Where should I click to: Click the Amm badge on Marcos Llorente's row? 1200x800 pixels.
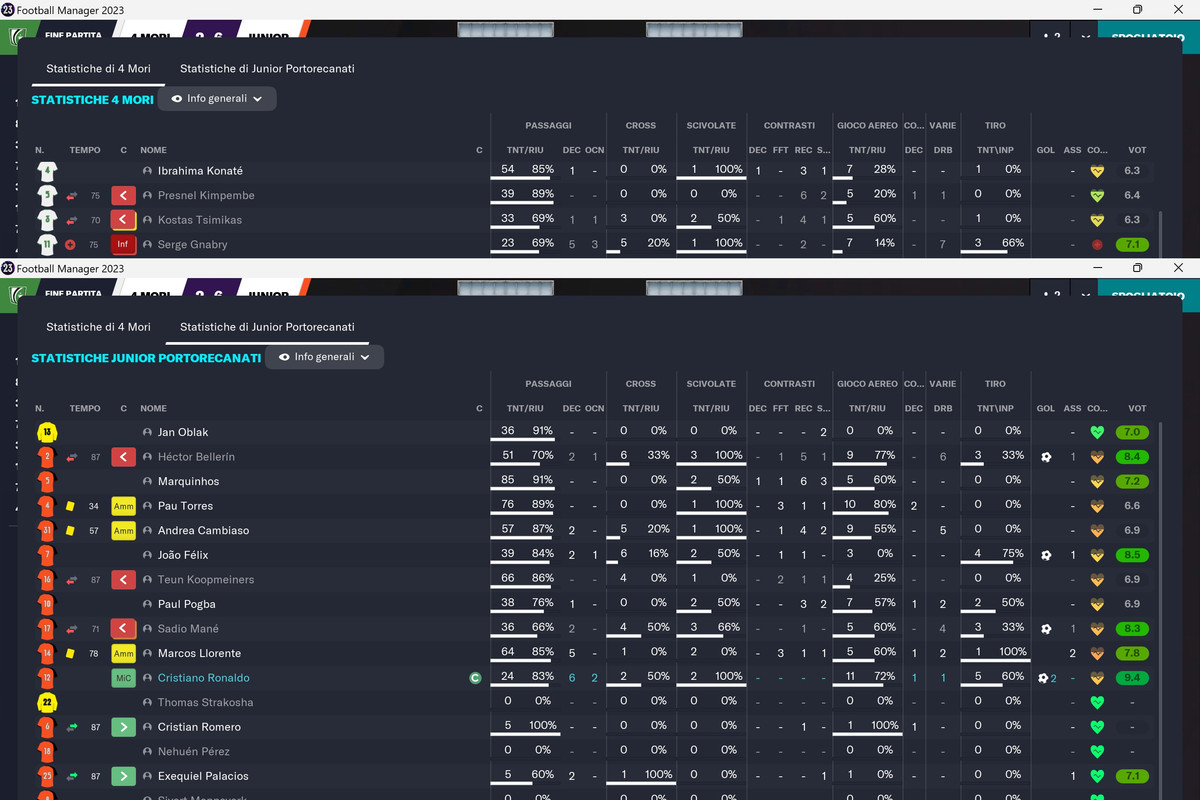pyautogui.click(x=123, y=653)
